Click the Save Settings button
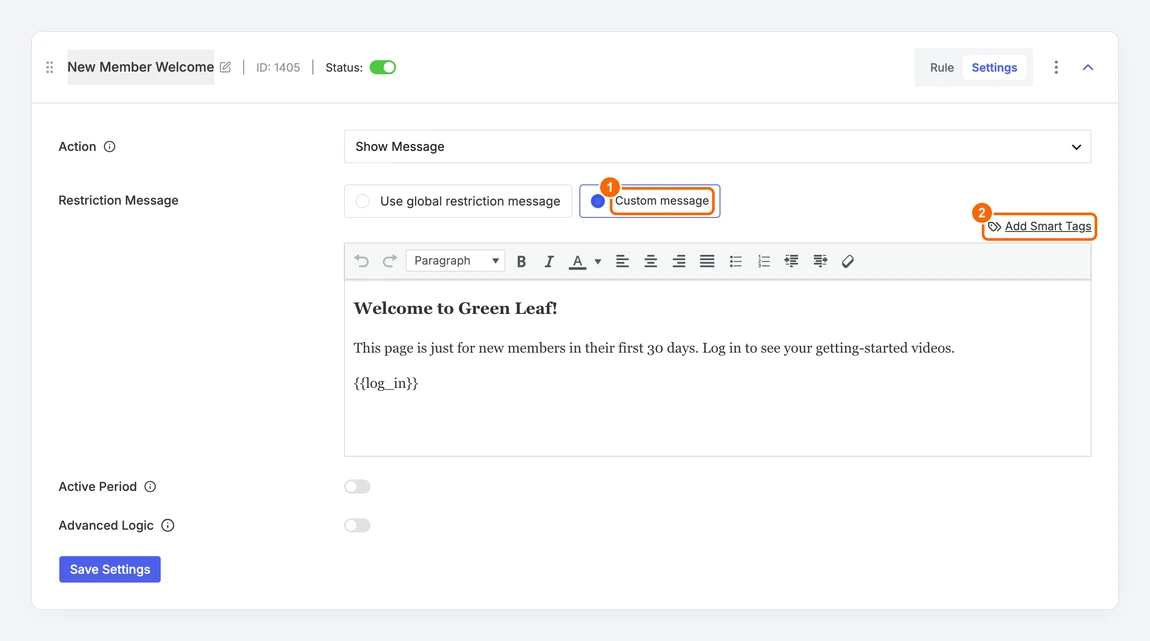This screenshot has height=641, width=1150. [110, 569]
